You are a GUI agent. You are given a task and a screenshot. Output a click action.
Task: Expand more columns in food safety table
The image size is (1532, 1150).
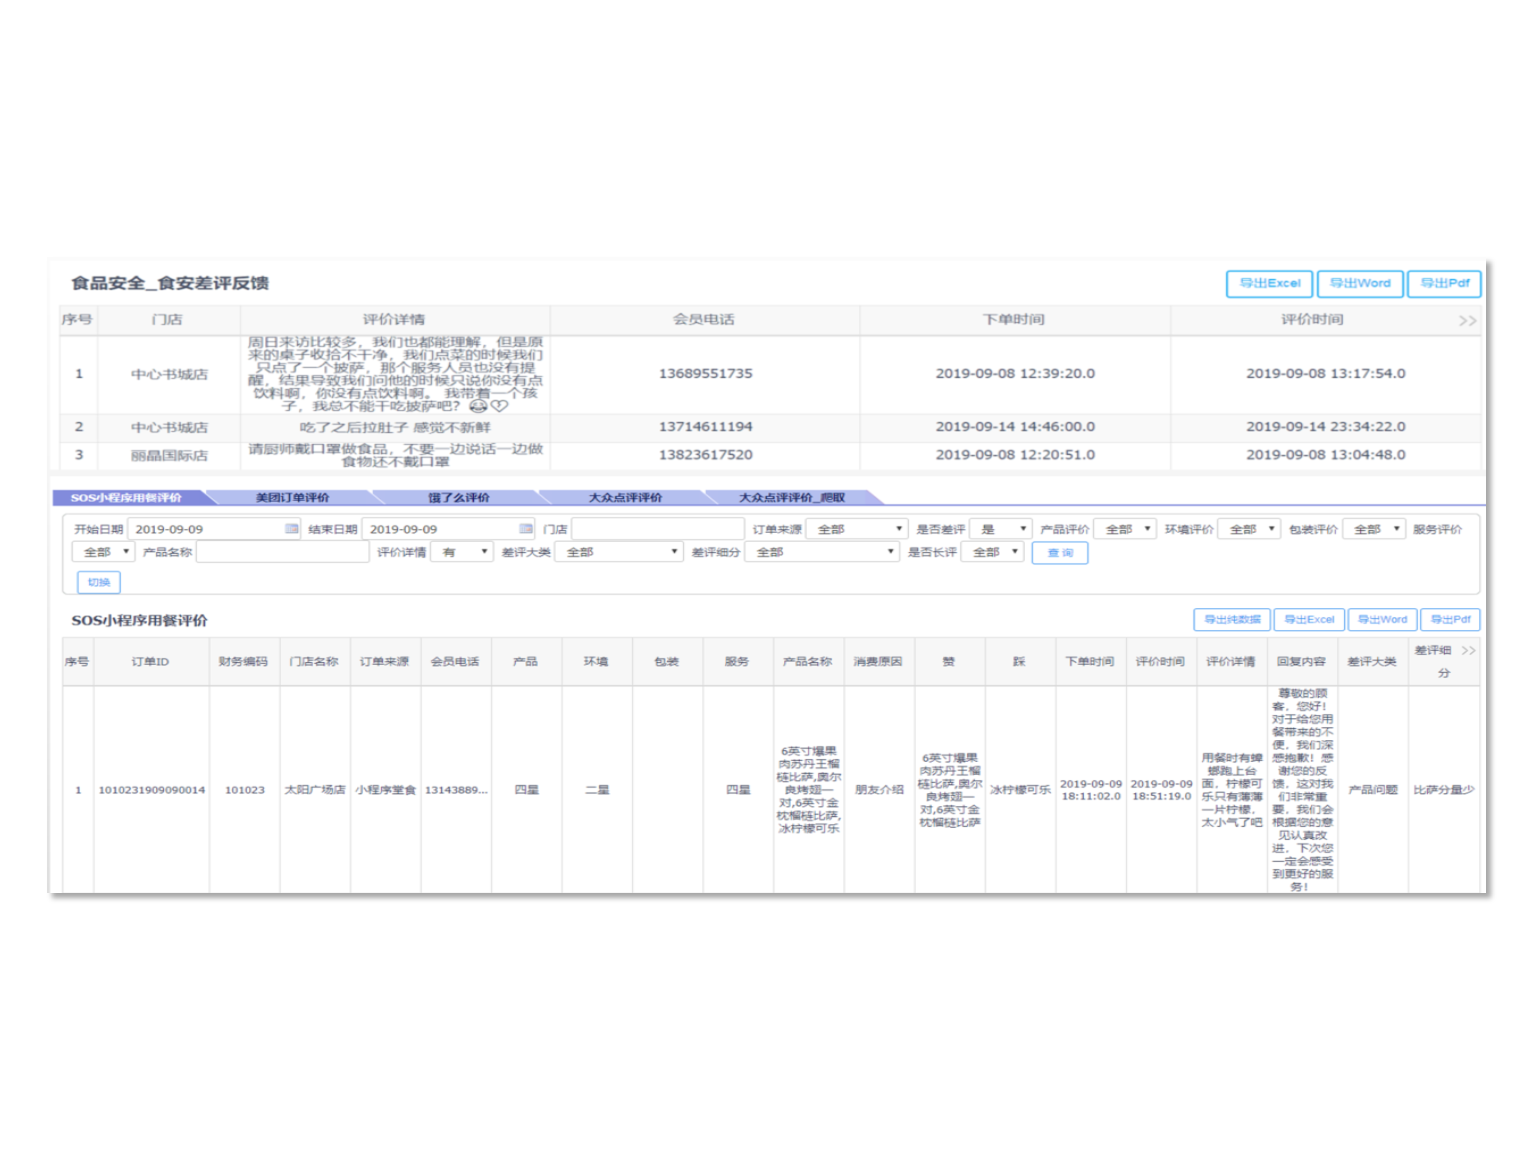click(1466, 321)
